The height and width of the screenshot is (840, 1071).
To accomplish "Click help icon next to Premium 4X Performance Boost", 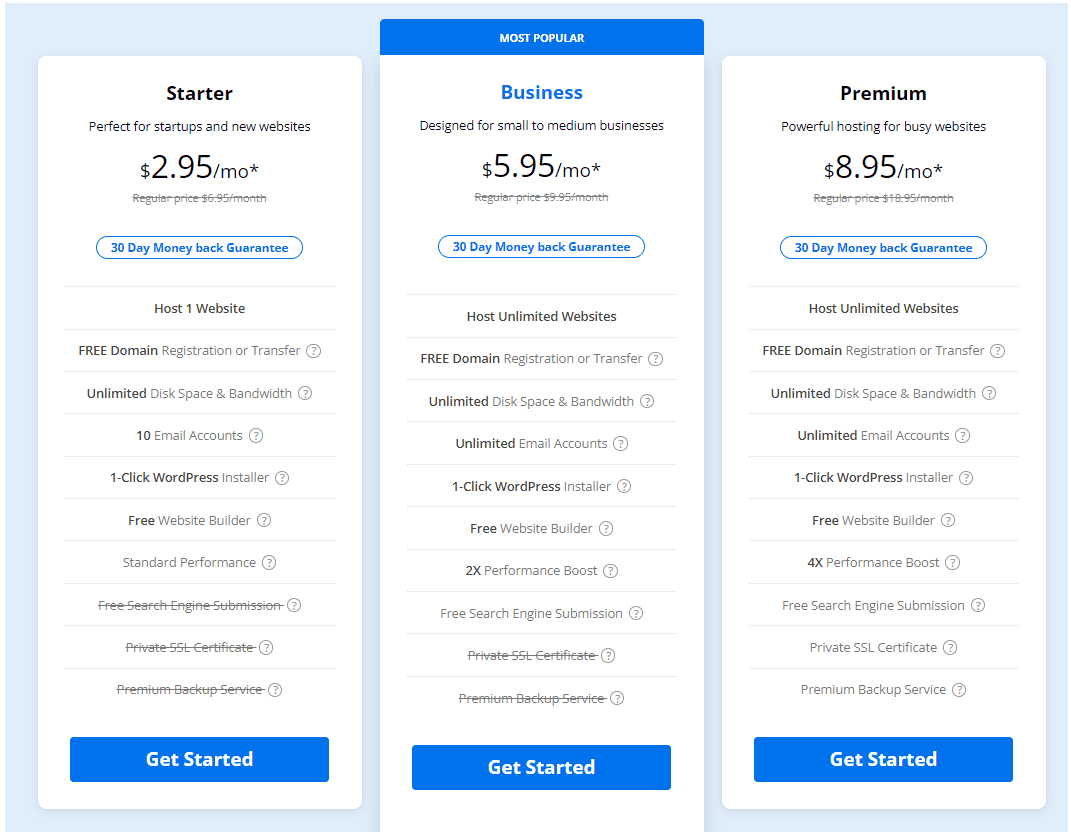I will tap(953, 563).
